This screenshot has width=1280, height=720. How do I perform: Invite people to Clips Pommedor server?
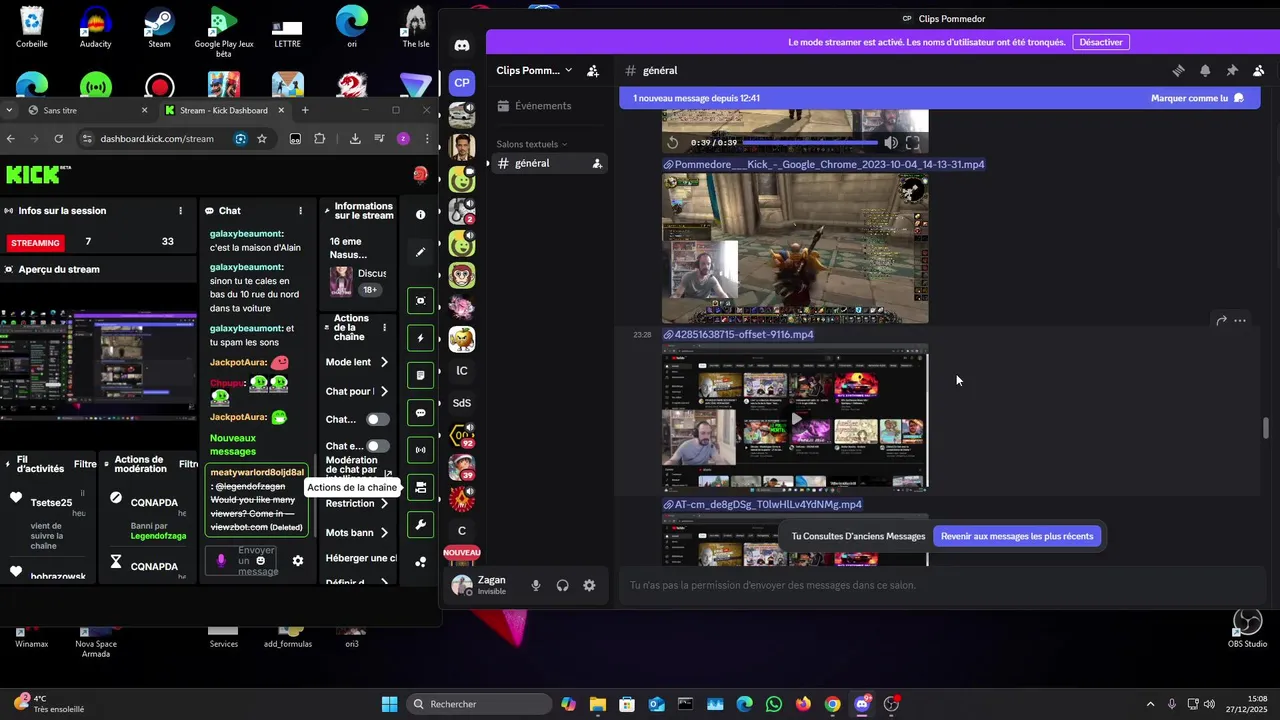(593, 71)
